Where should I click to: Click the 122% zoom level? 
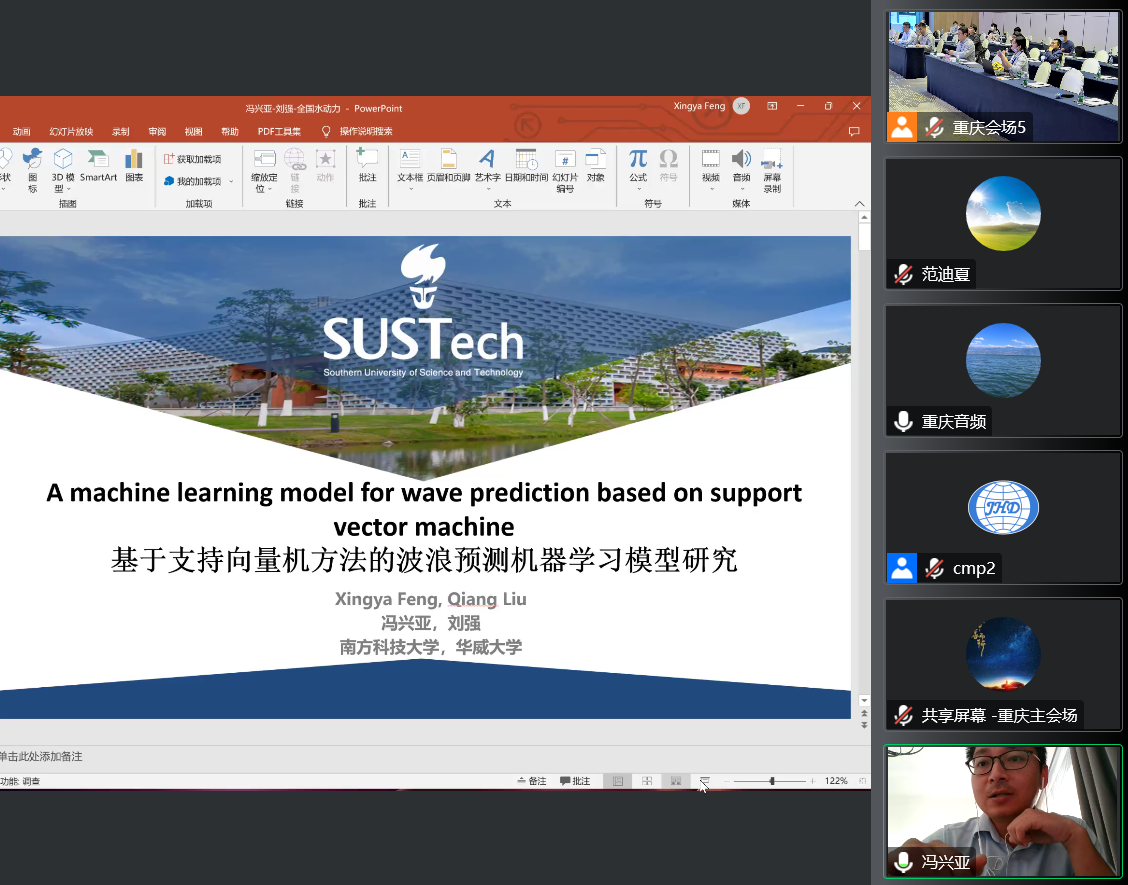836,781
